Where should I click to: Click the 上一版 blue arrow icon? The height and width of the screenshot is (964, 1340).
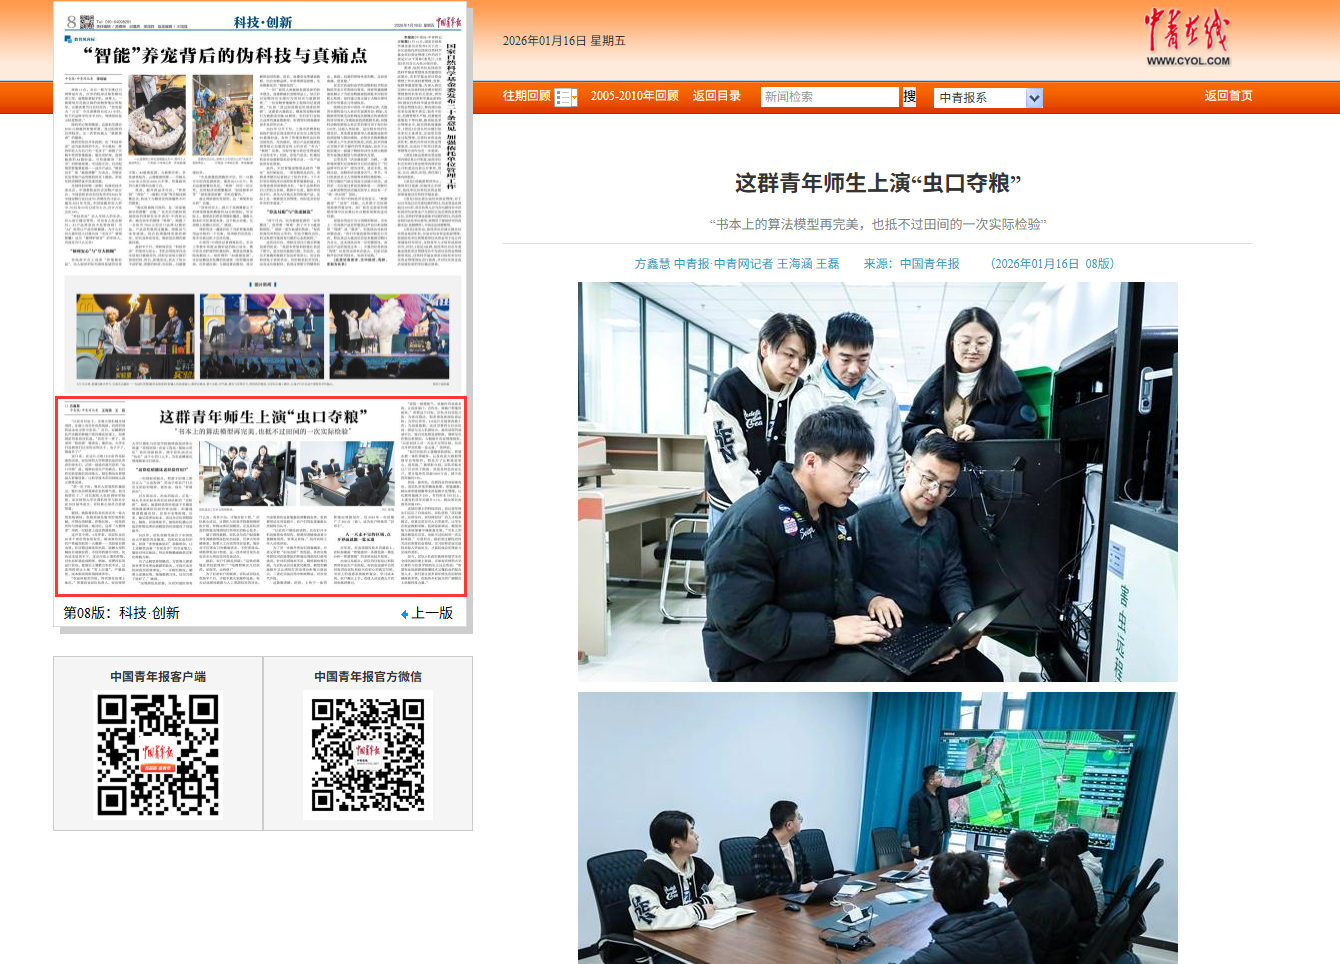[404, 614]
